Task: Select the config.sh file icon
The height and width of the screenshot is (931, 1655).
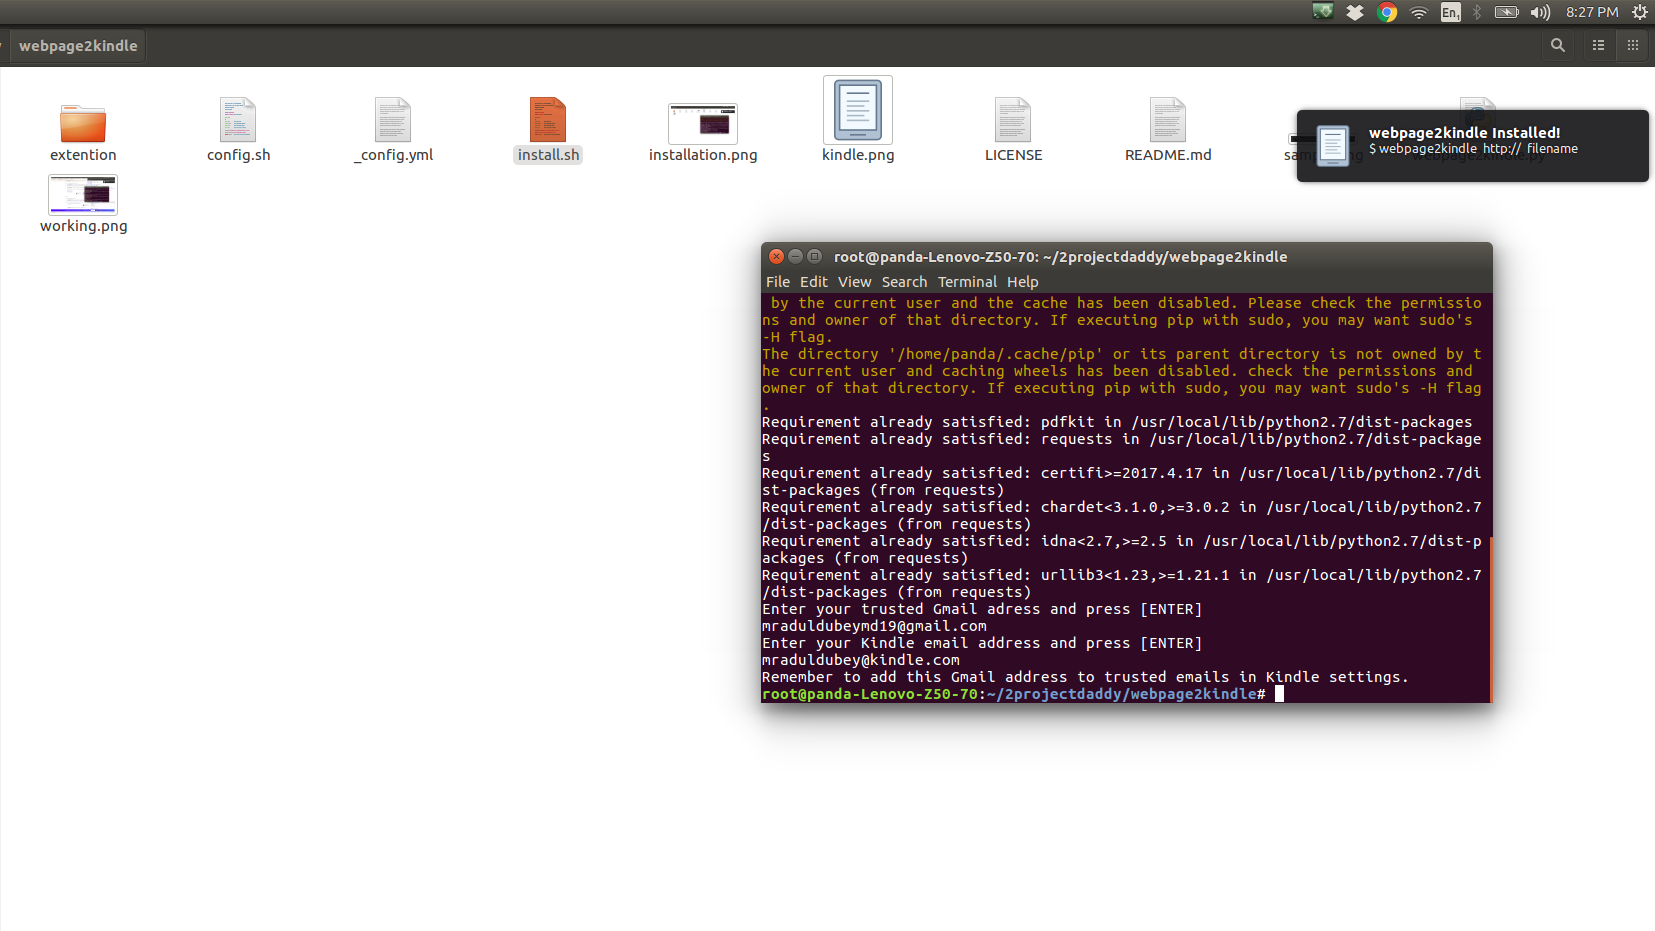Action: 238,120
